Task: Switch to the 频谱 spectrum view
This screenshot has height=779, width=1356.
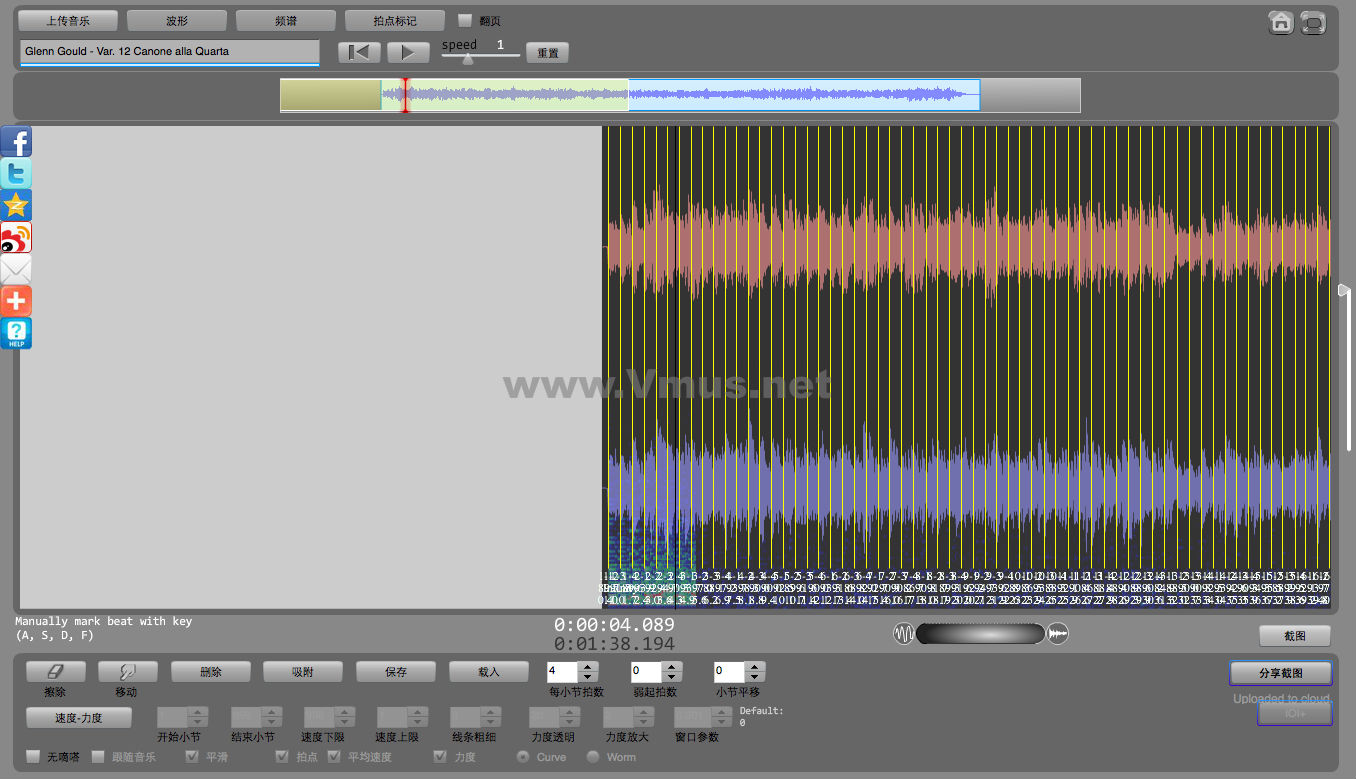Action: click(x=285, y=21)
